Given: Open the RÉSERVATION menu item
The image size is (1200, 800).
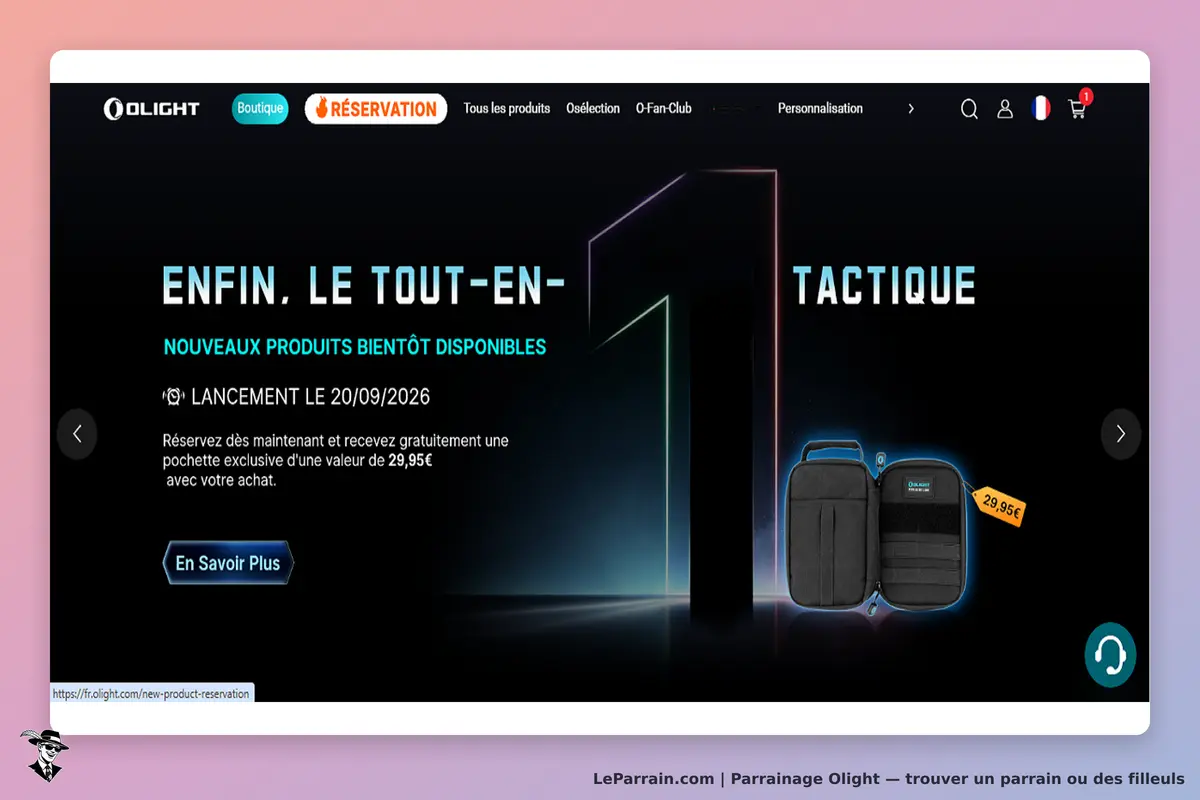Looking at the screenshot, I should click(x=376, y=109).
